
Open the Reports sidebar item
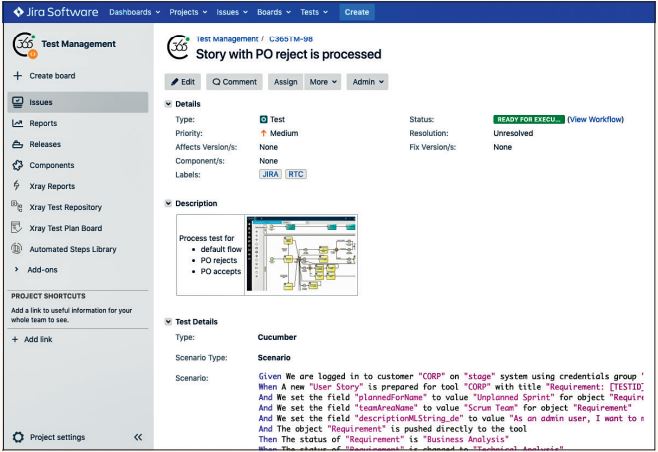pos(43,123)
